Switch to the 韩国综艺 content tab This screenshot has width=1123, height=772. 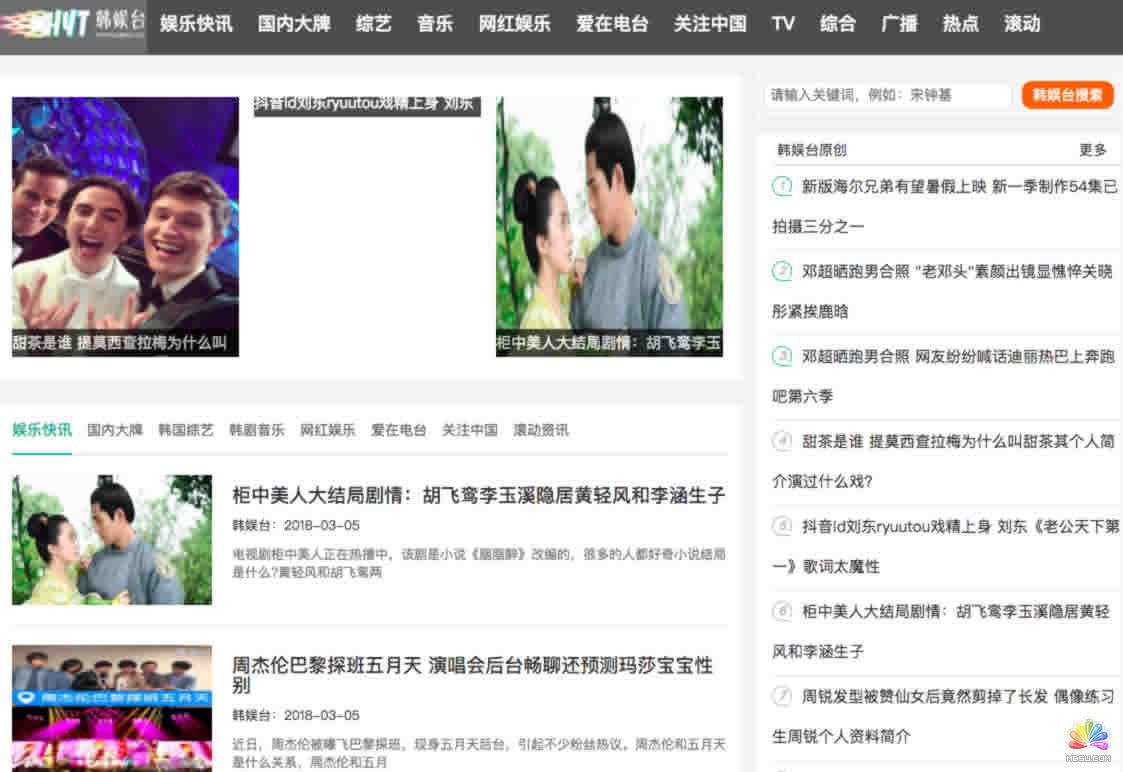coord(186,430)
